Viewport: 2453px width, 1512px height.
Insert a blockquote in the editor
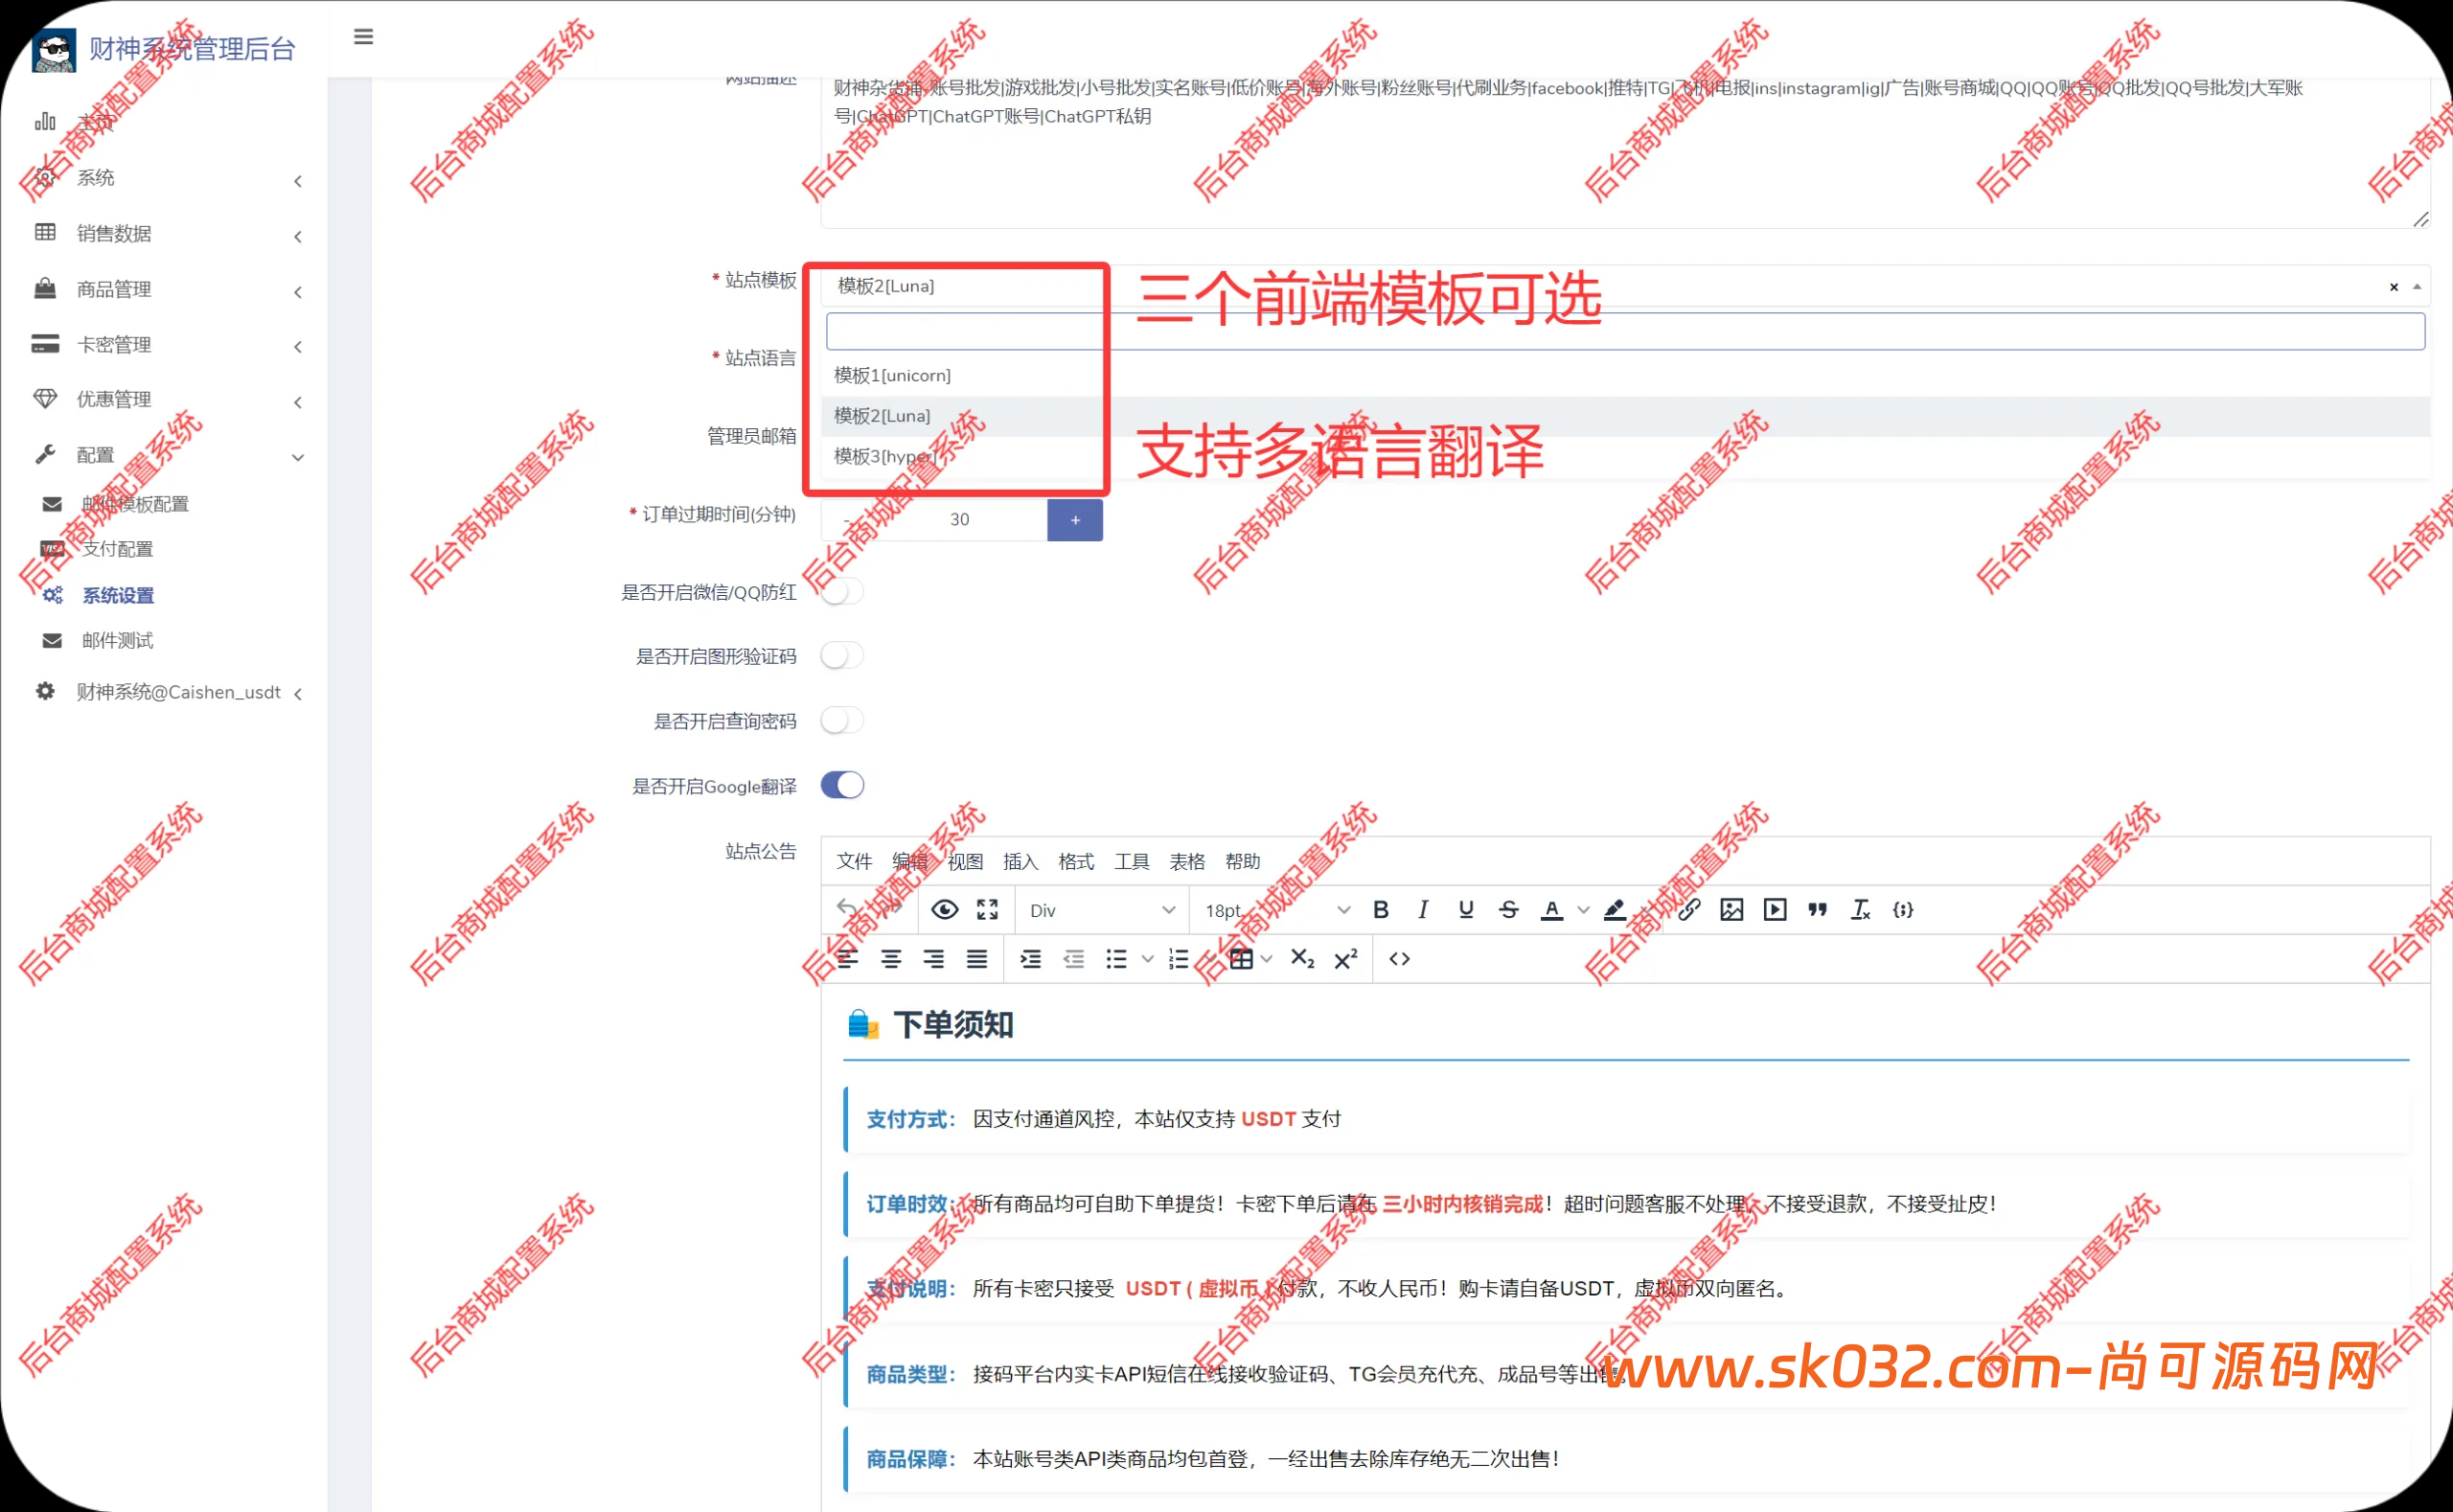tap(1817, 909)
